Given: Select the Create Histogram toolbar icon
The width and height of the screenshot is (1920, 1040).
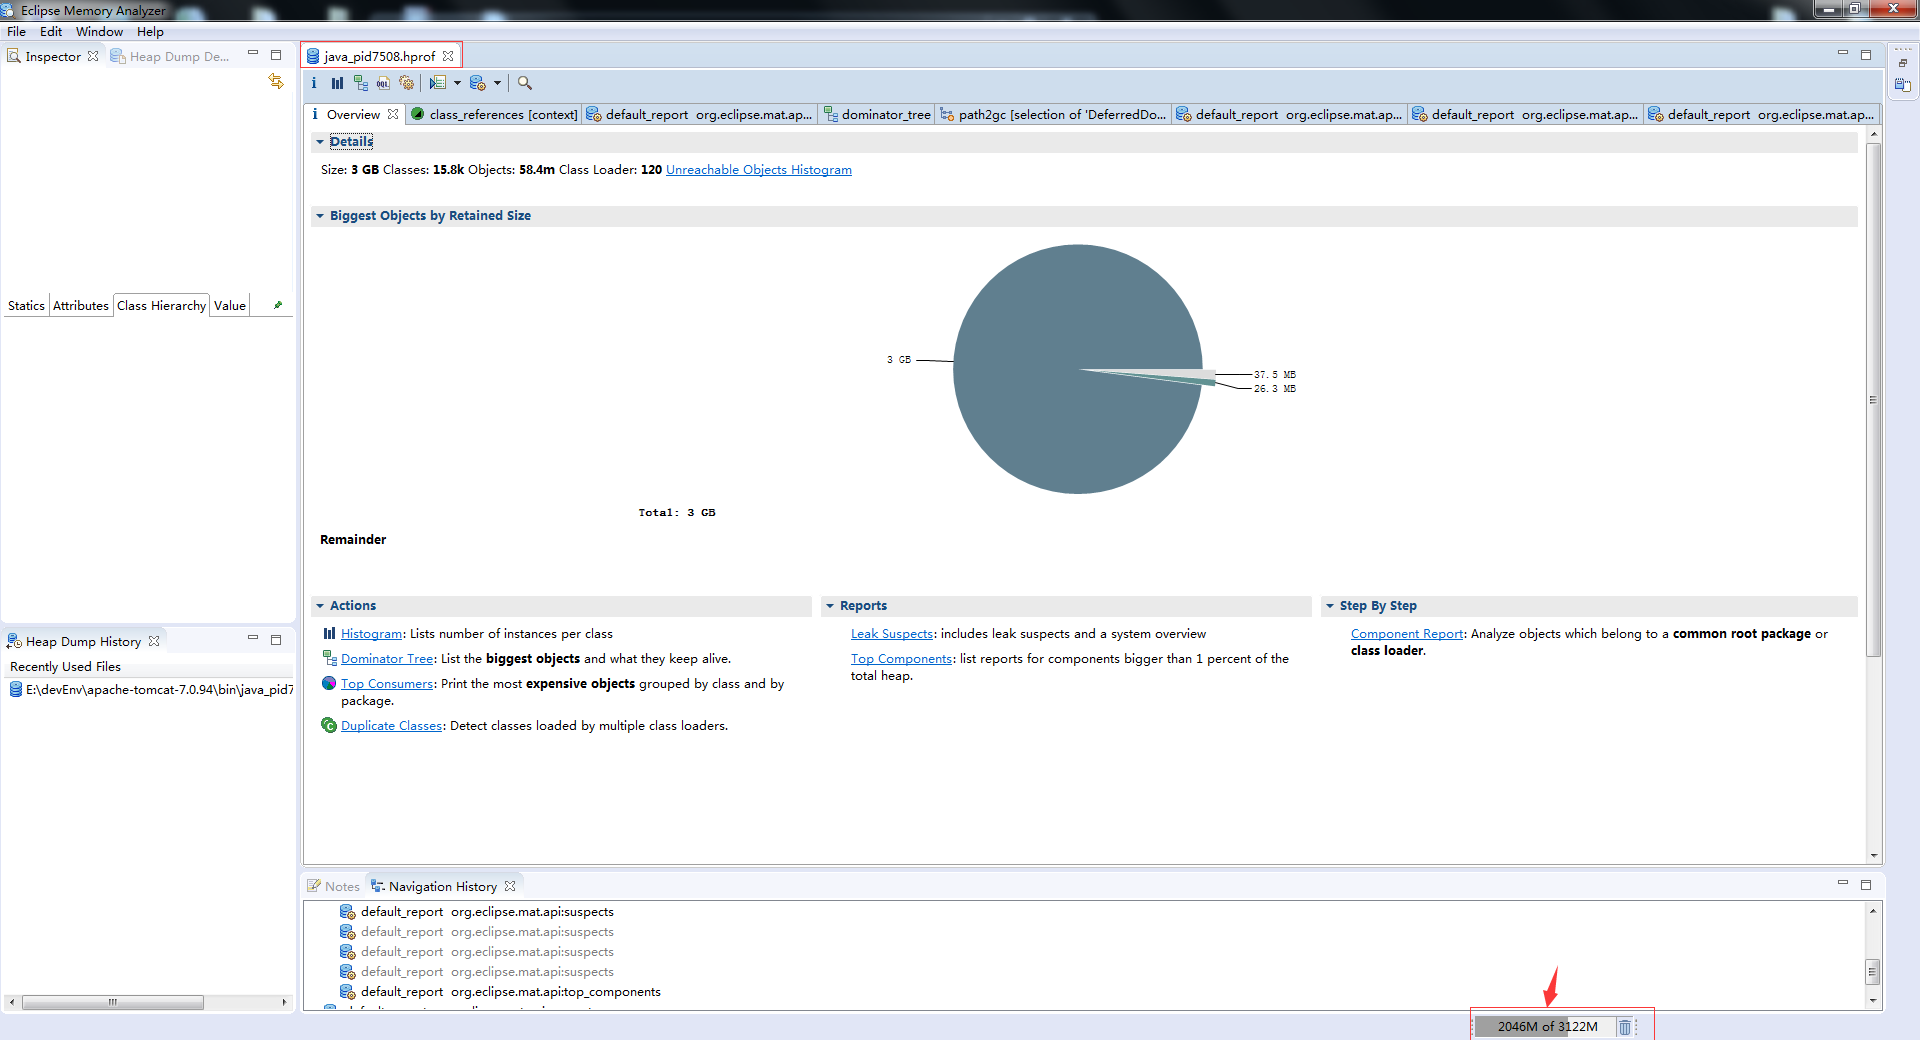Looking at the screenshot, I should coord(337,83).
